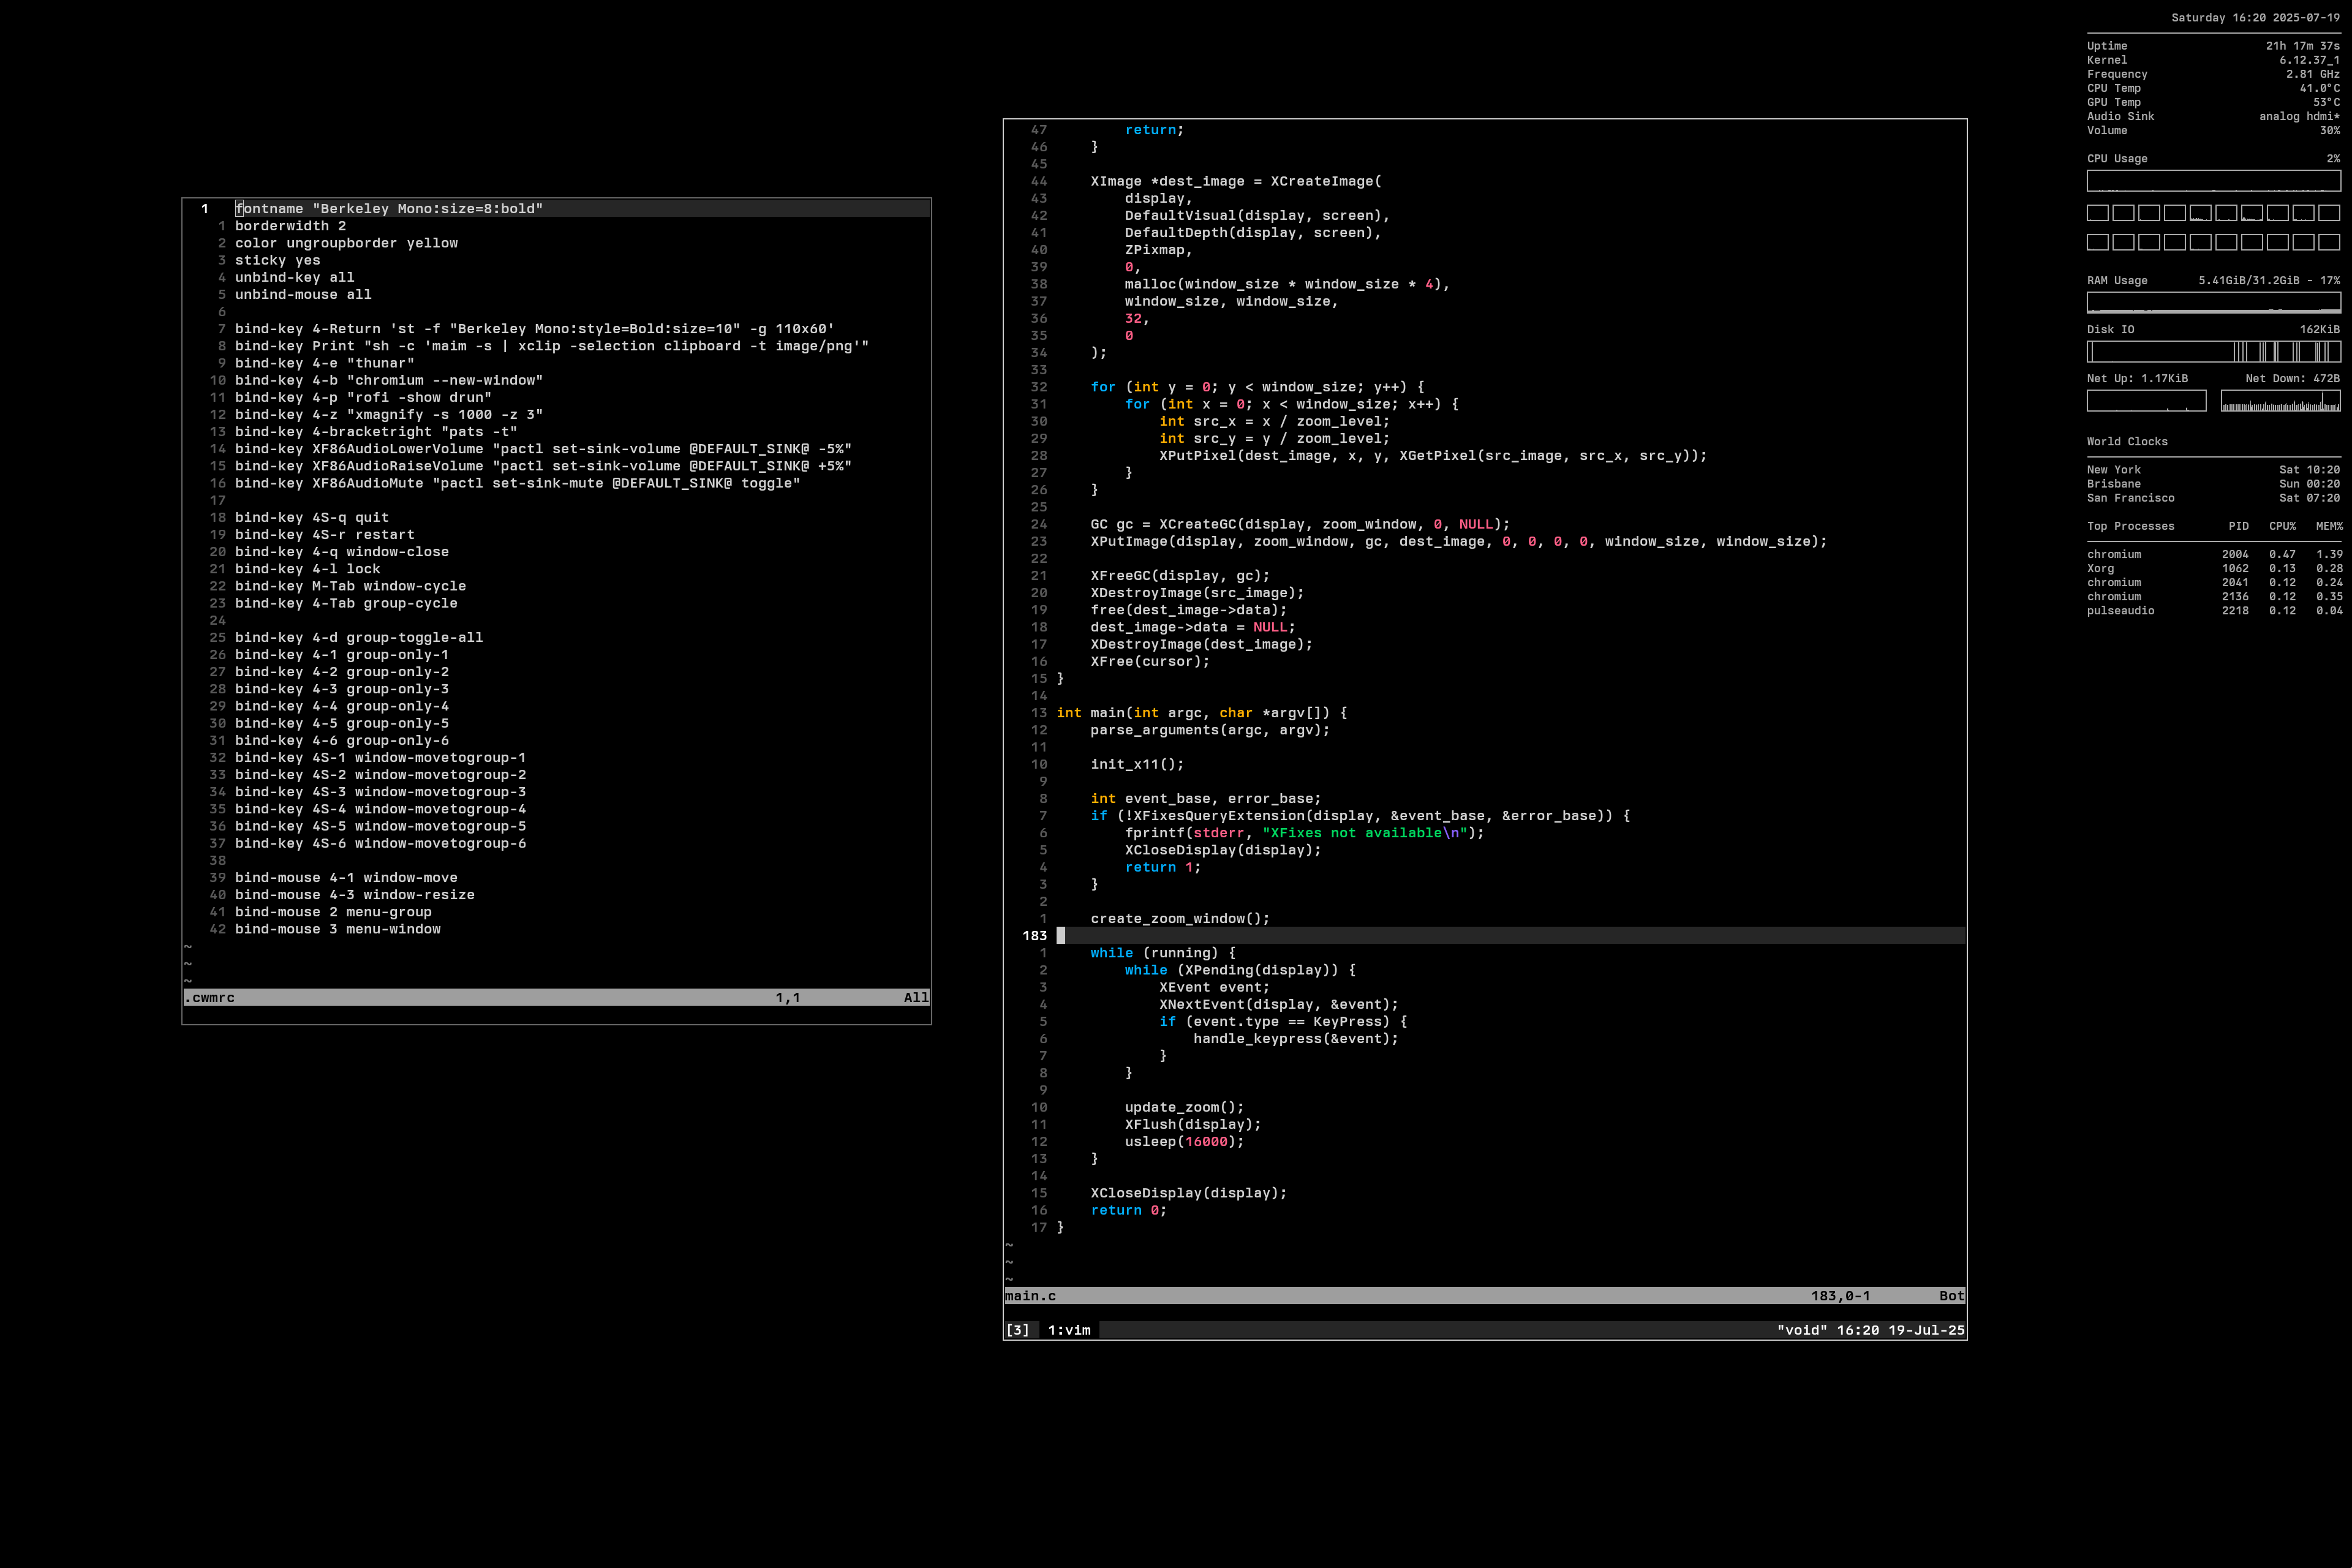This screenshot has width=2352, height=1568.
Task: Click the 'bind-key 4-q window-close' line
Action: click(342, 552)
